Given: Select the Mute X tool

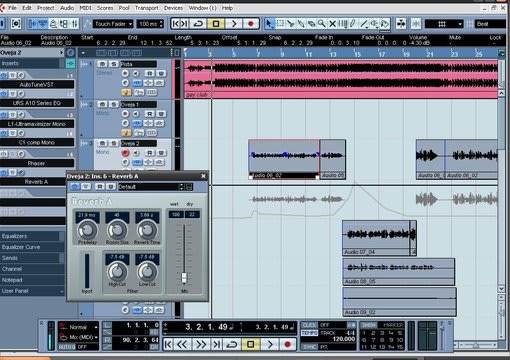Looking at the screenshot, I should (x=332, y=24).
